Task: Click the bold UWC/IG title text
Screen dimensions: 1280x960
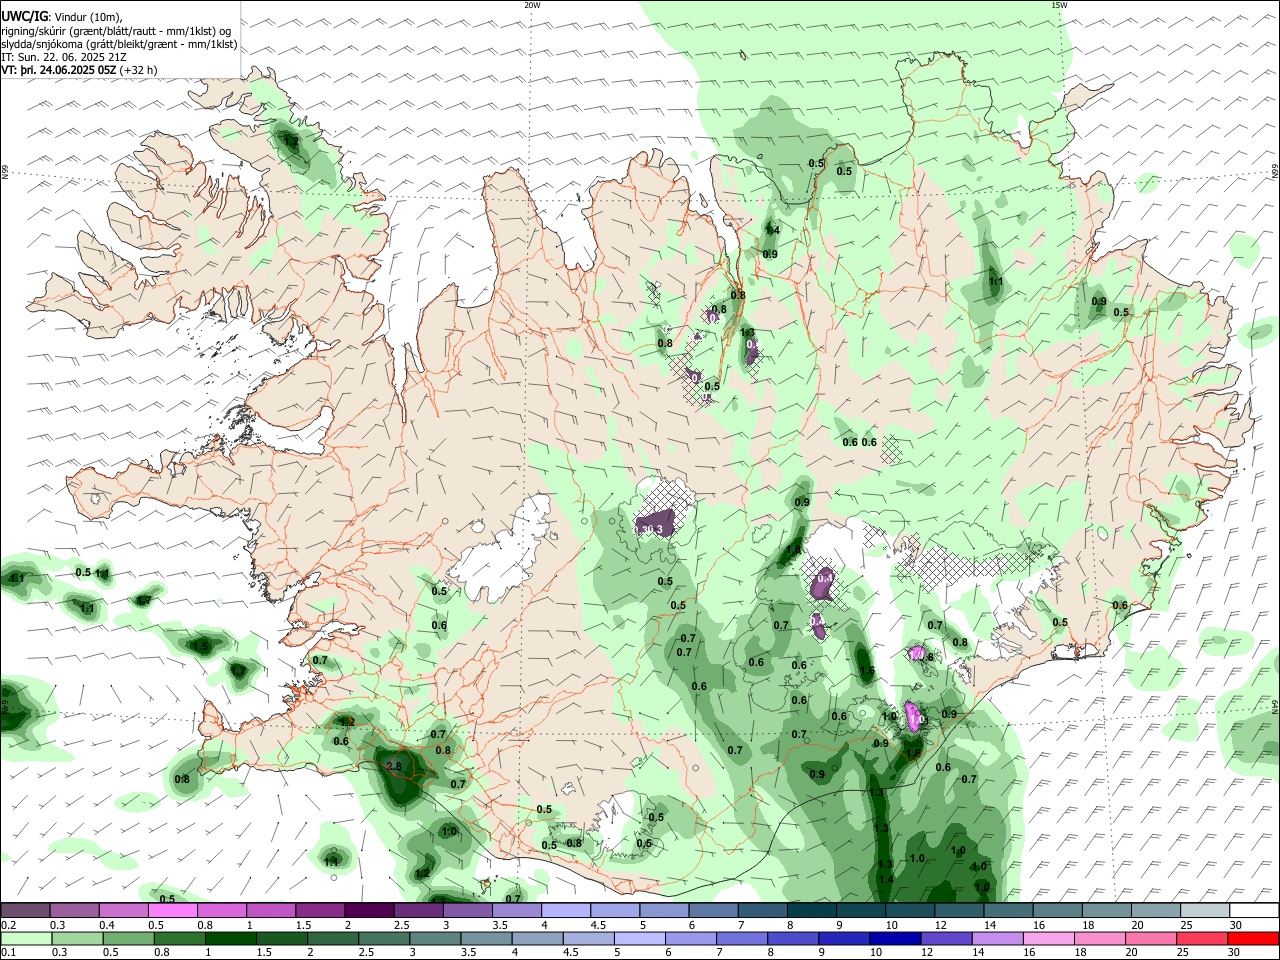Action: point(24,17)
